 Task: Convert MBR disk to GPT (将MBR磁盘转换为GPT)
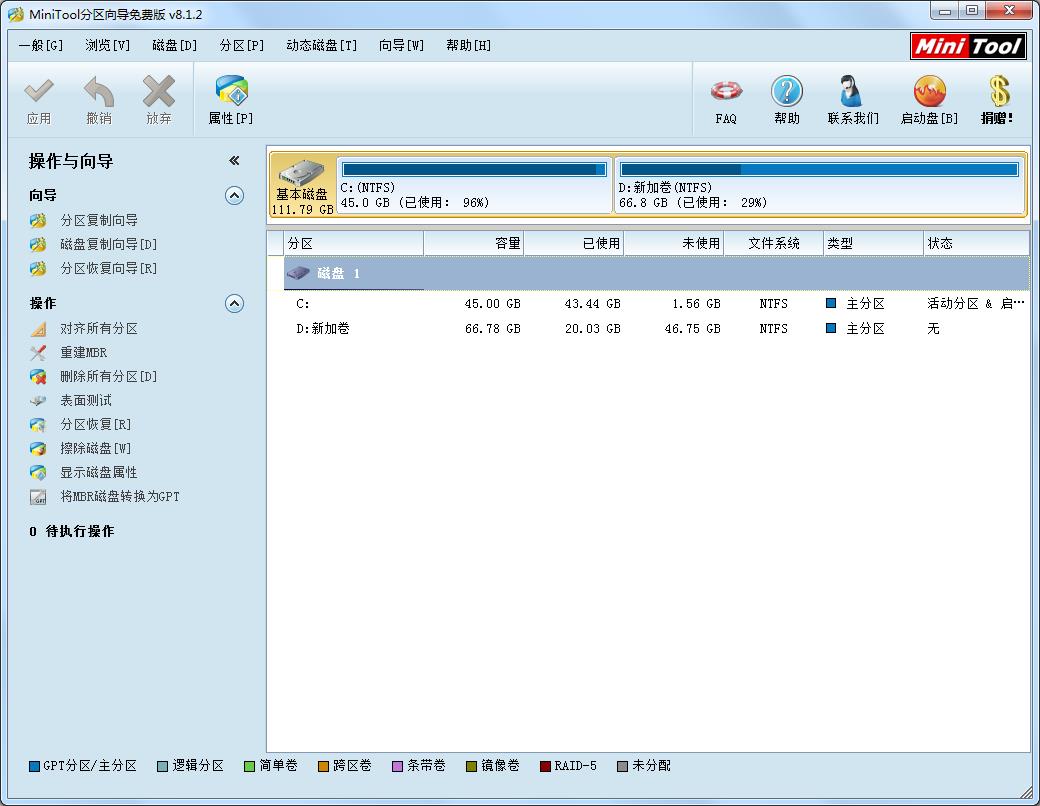[x=119, y=496]
